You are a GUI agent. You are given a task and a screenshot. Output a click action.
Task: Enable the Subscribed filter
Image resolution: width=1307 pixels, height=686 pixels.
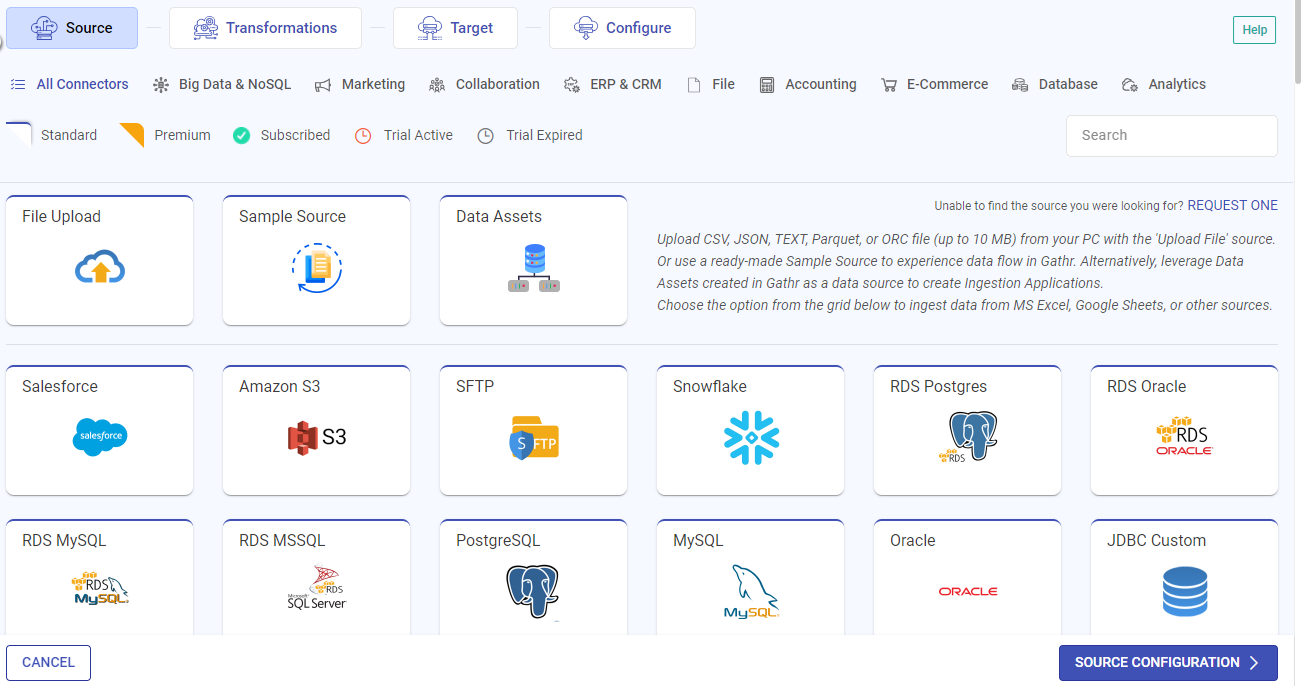tap(281, 135)
